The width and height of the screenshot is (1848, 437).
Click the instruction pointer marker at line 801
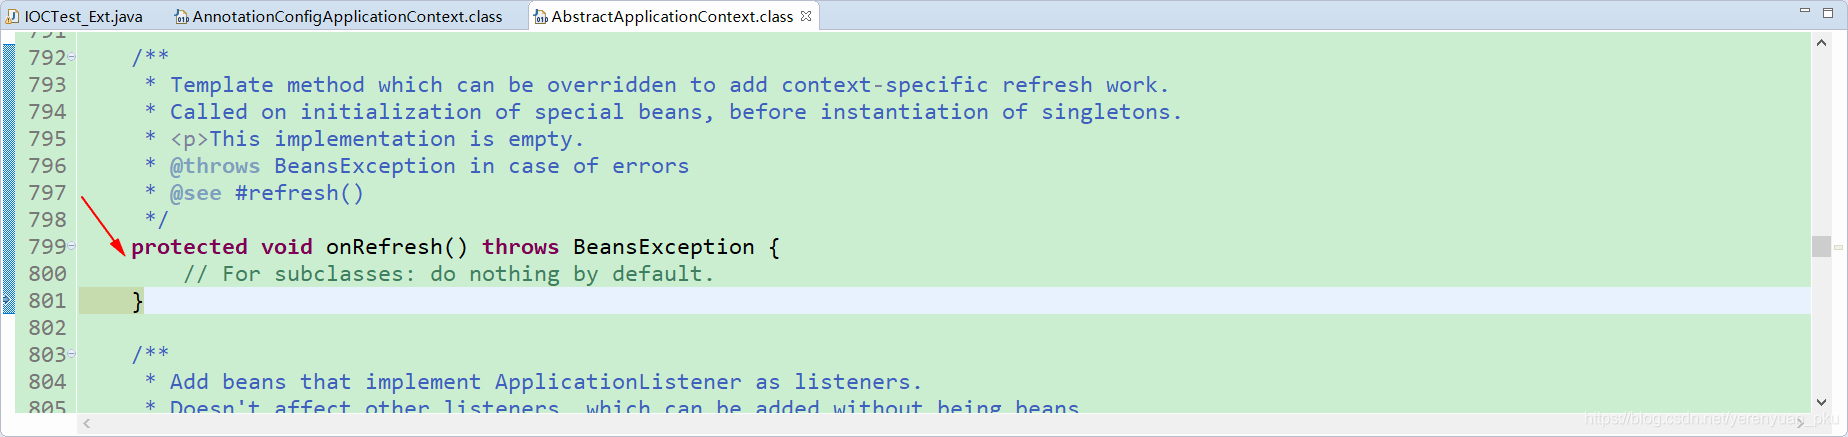8,301
